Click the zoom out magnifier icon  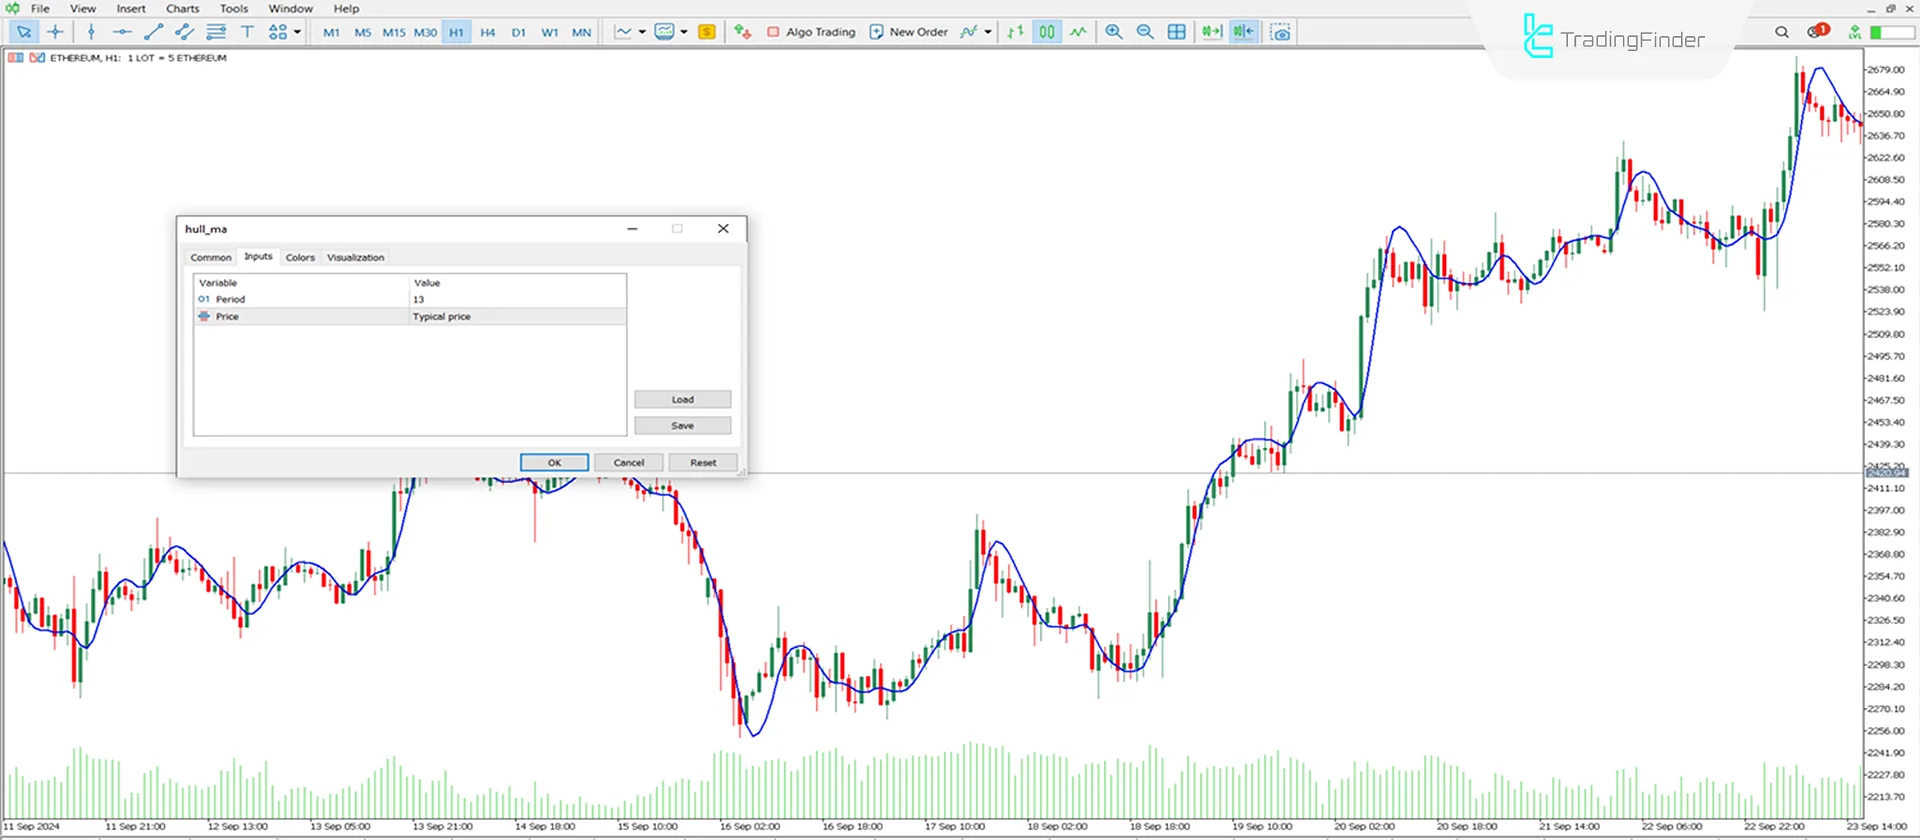click(1145, 32)
